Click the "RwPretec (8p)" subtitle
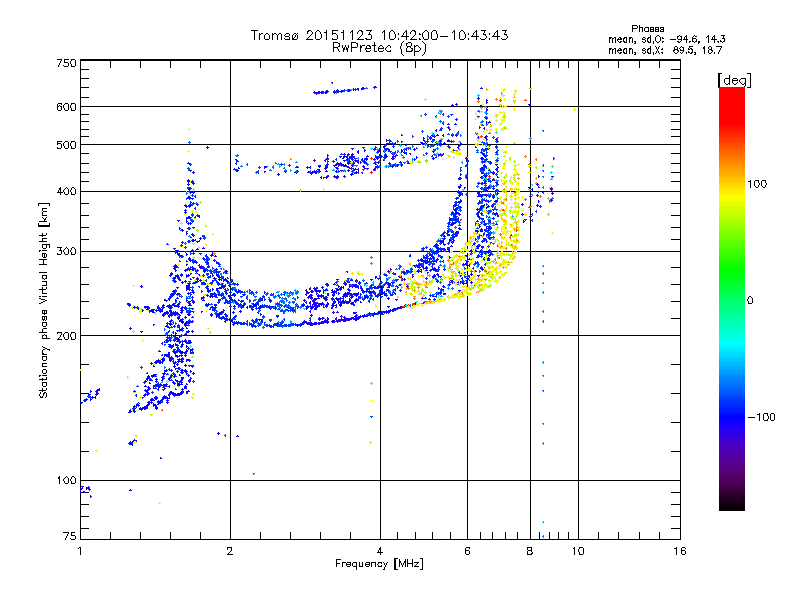 pos(379,48)
